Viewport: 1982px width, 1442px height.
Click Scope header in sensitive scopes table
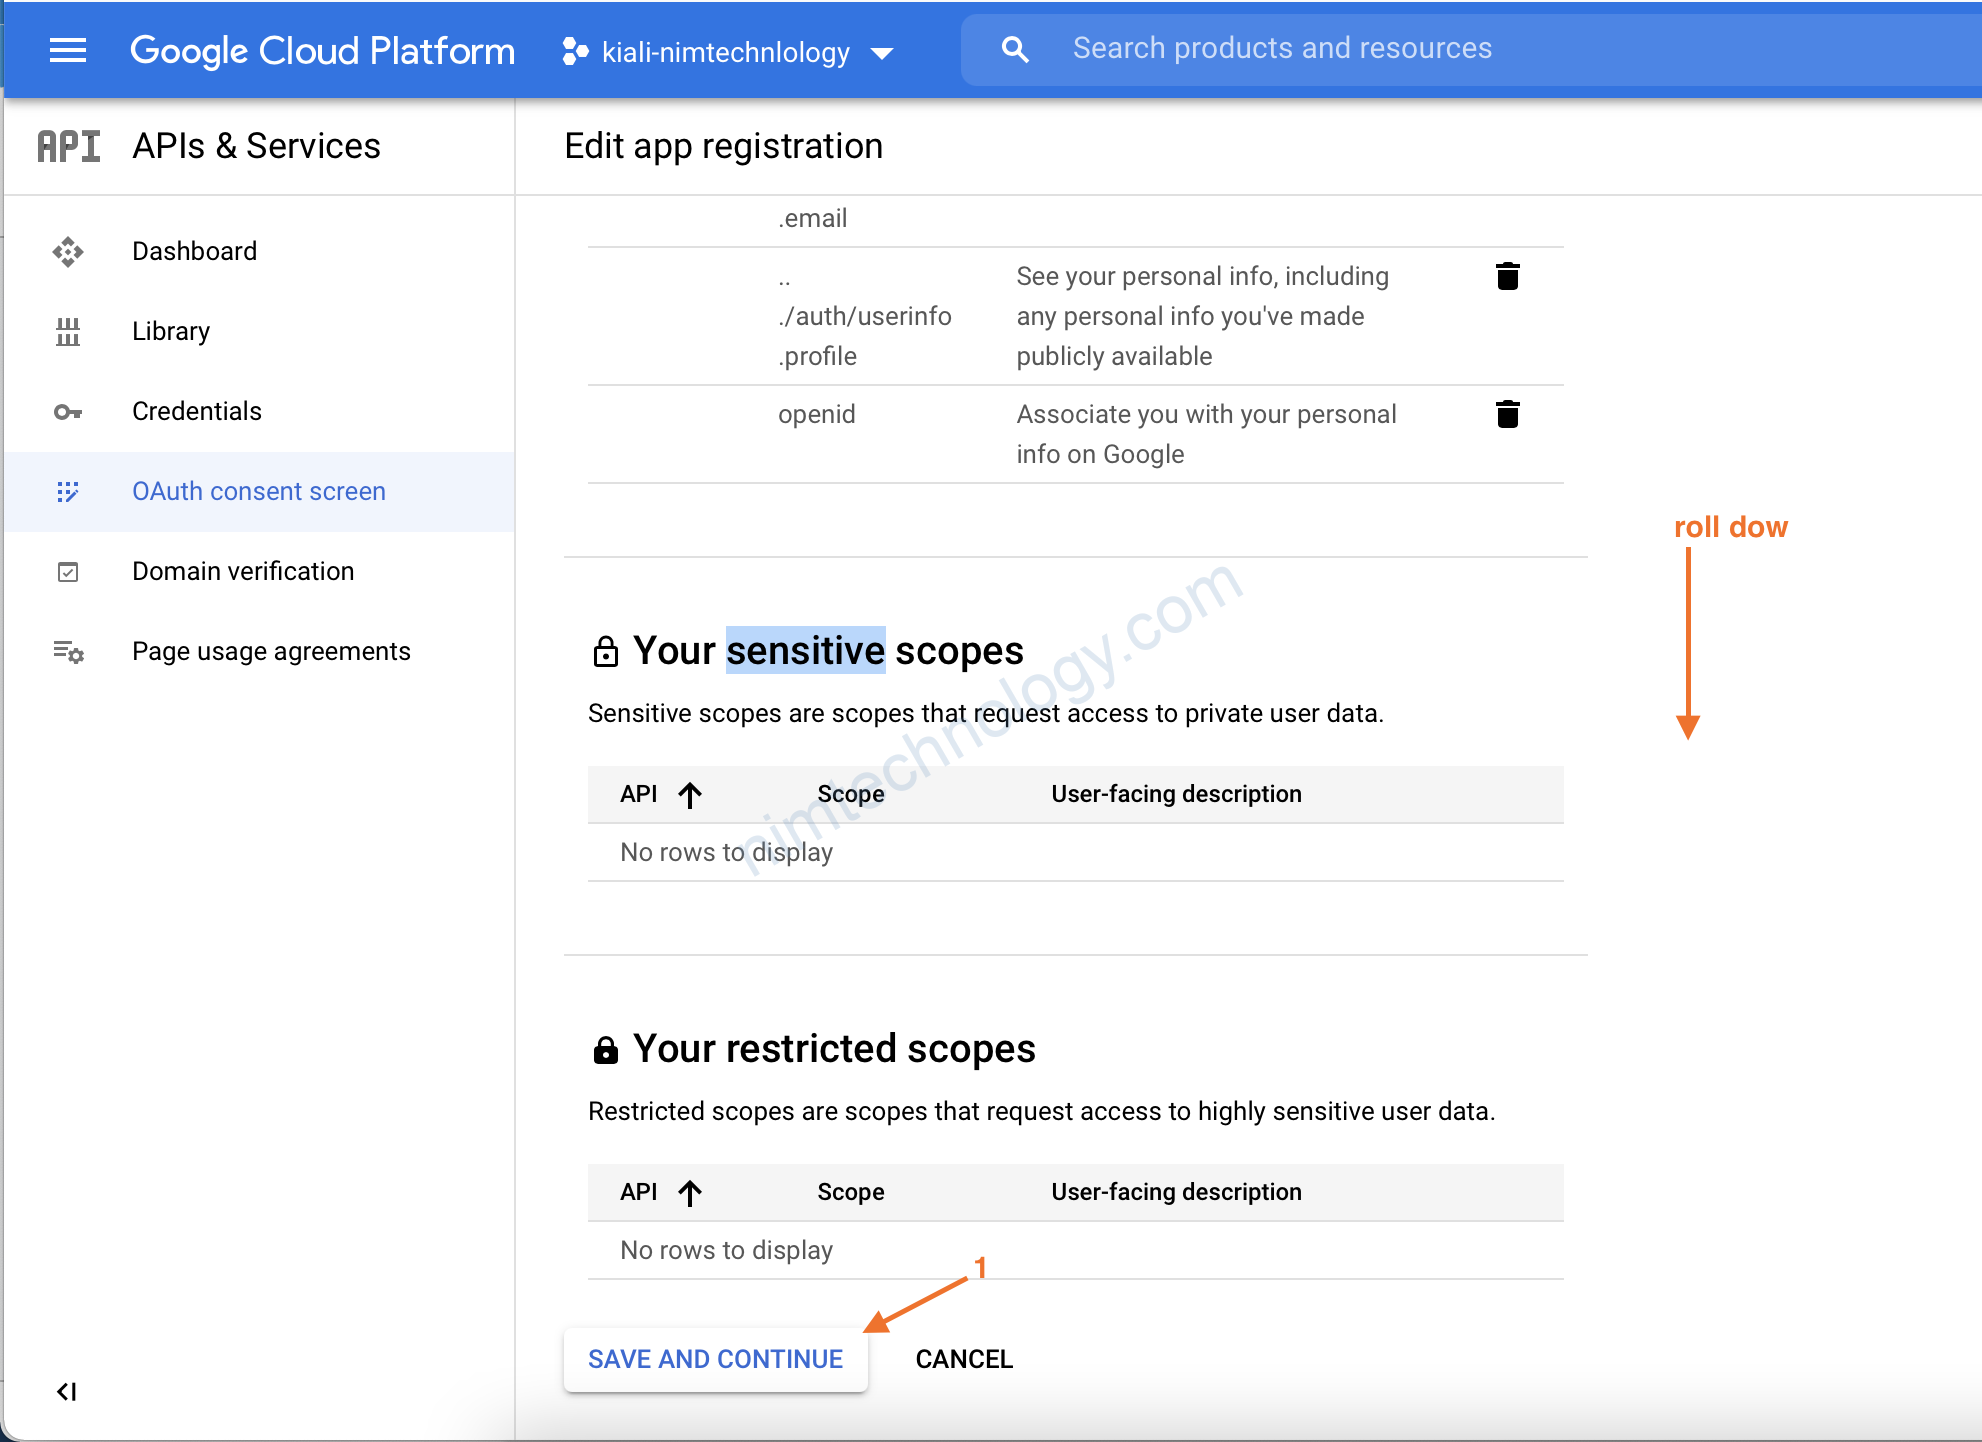coord(851,794)
